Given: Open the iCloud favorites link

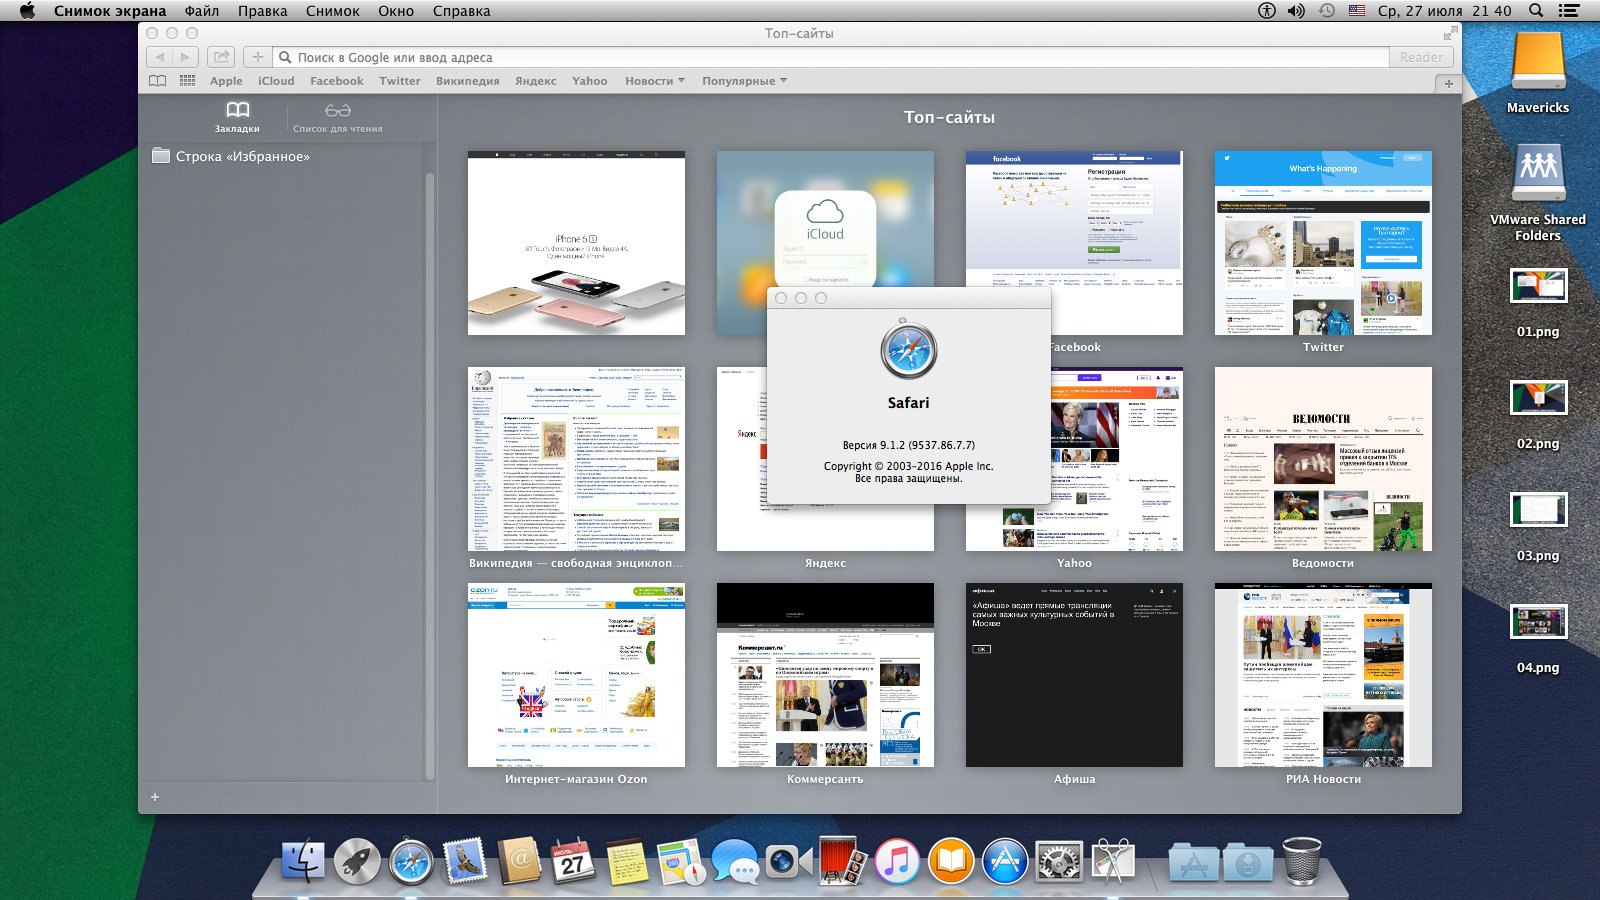Looking at the screenshot, I should [x=276, y=81].
